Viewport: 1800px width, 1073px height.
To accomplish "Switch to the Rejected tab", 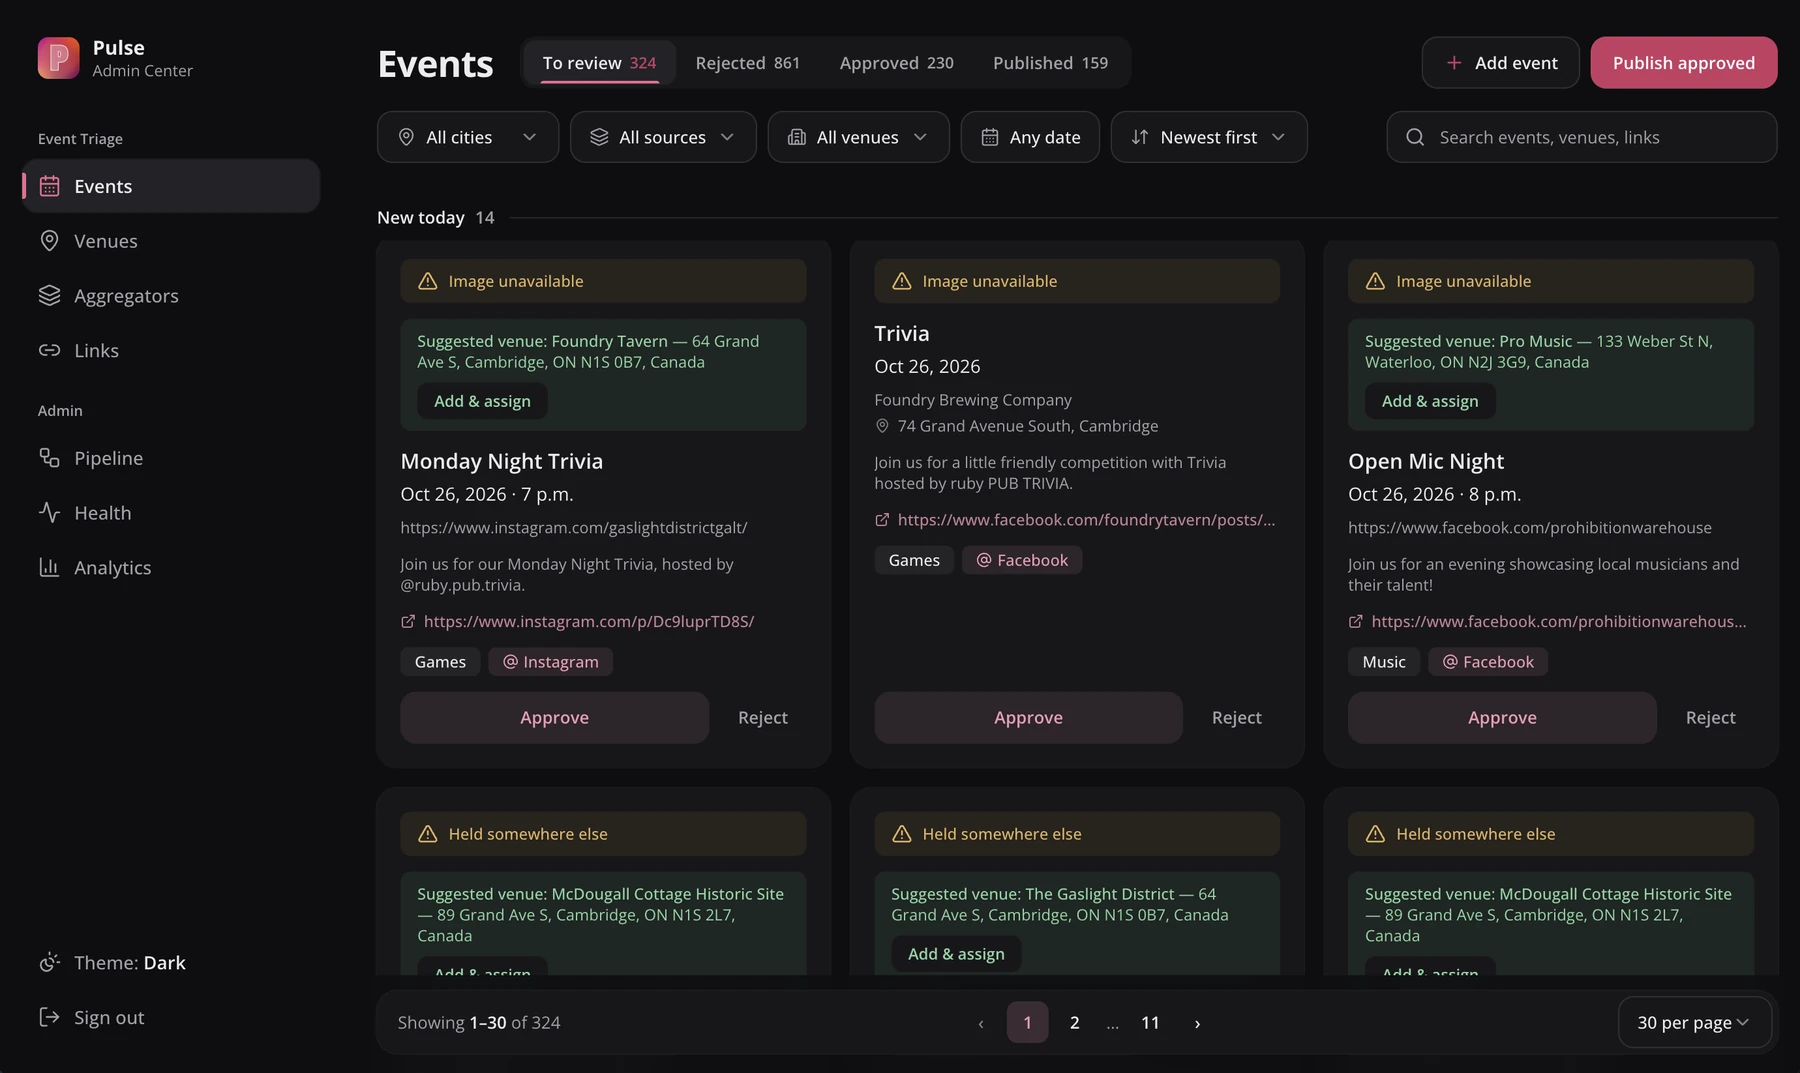I will click(747, 63).
